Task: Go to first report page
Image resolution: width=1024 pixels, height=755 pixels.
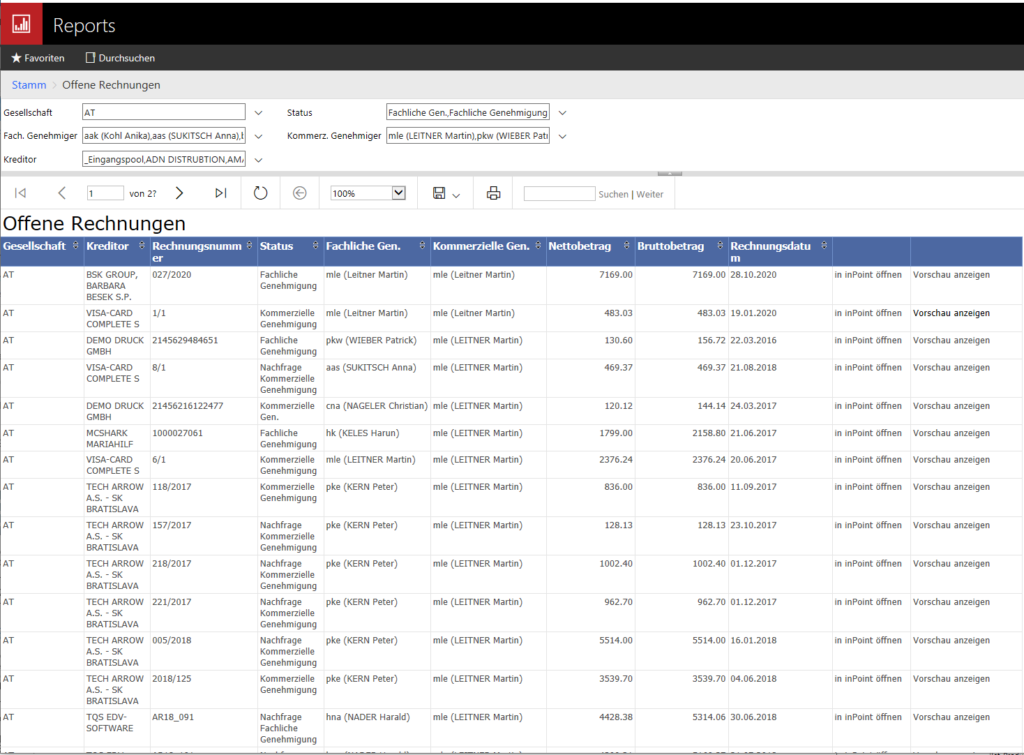Action: point(20,193)
